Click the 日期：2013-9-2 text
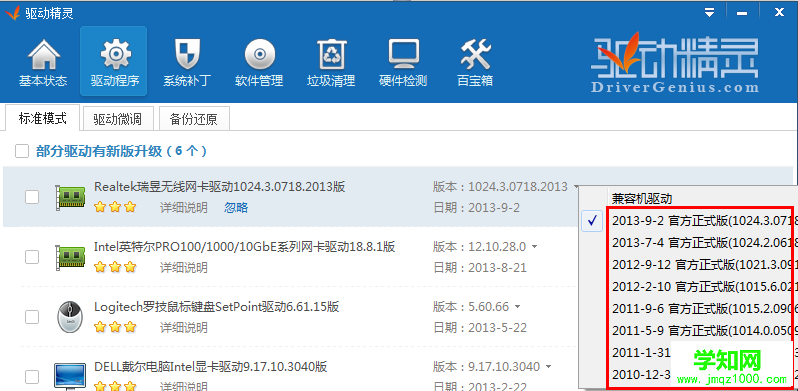Viewport: 798px width, 391px height. (476, 208)
